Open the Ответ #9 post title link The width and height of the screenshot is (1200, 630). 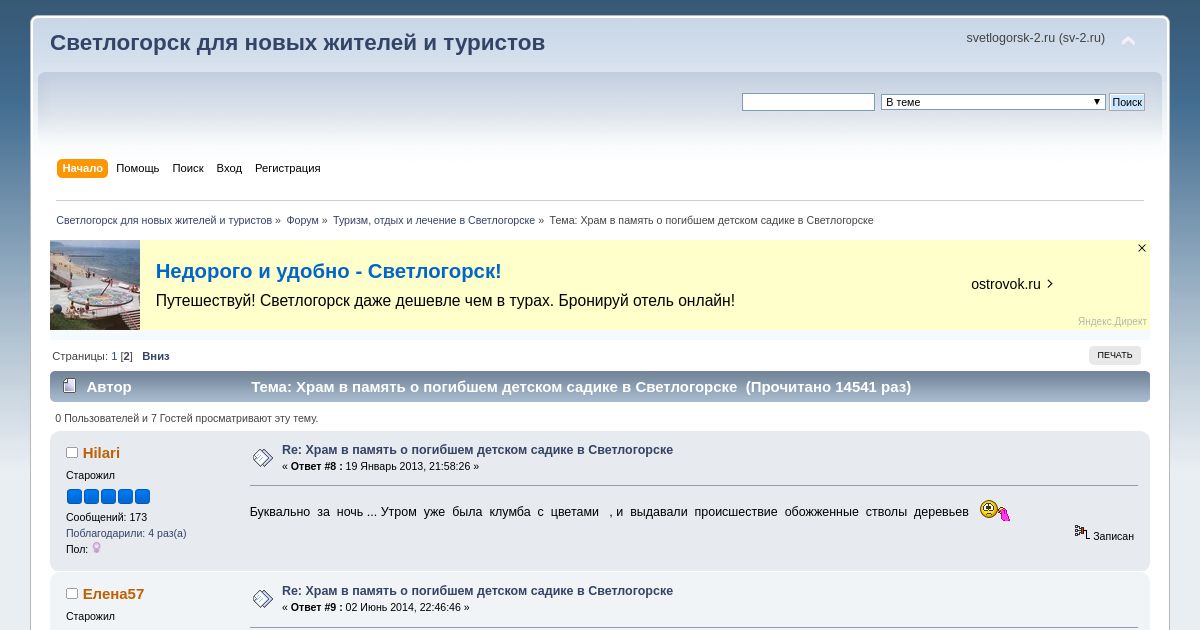477,591
